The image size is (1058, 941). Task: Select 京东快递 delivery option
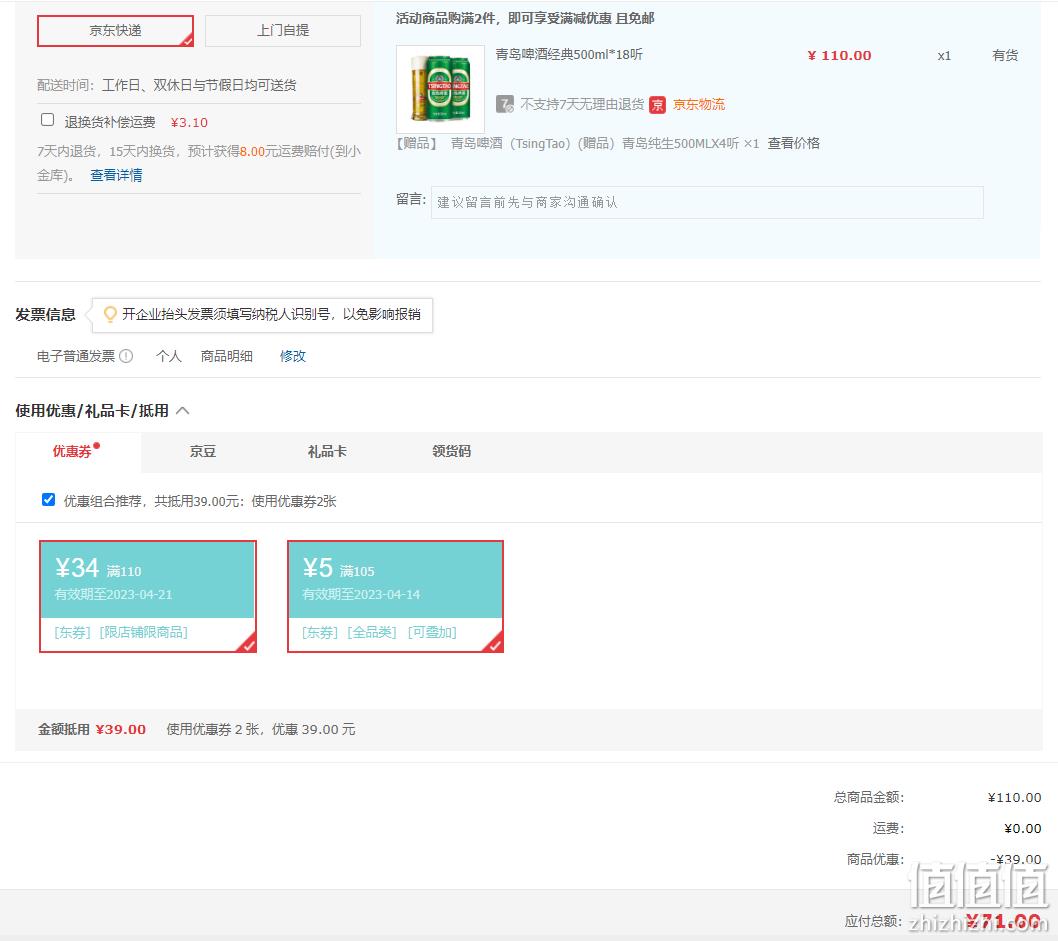(x=115, y=31)
